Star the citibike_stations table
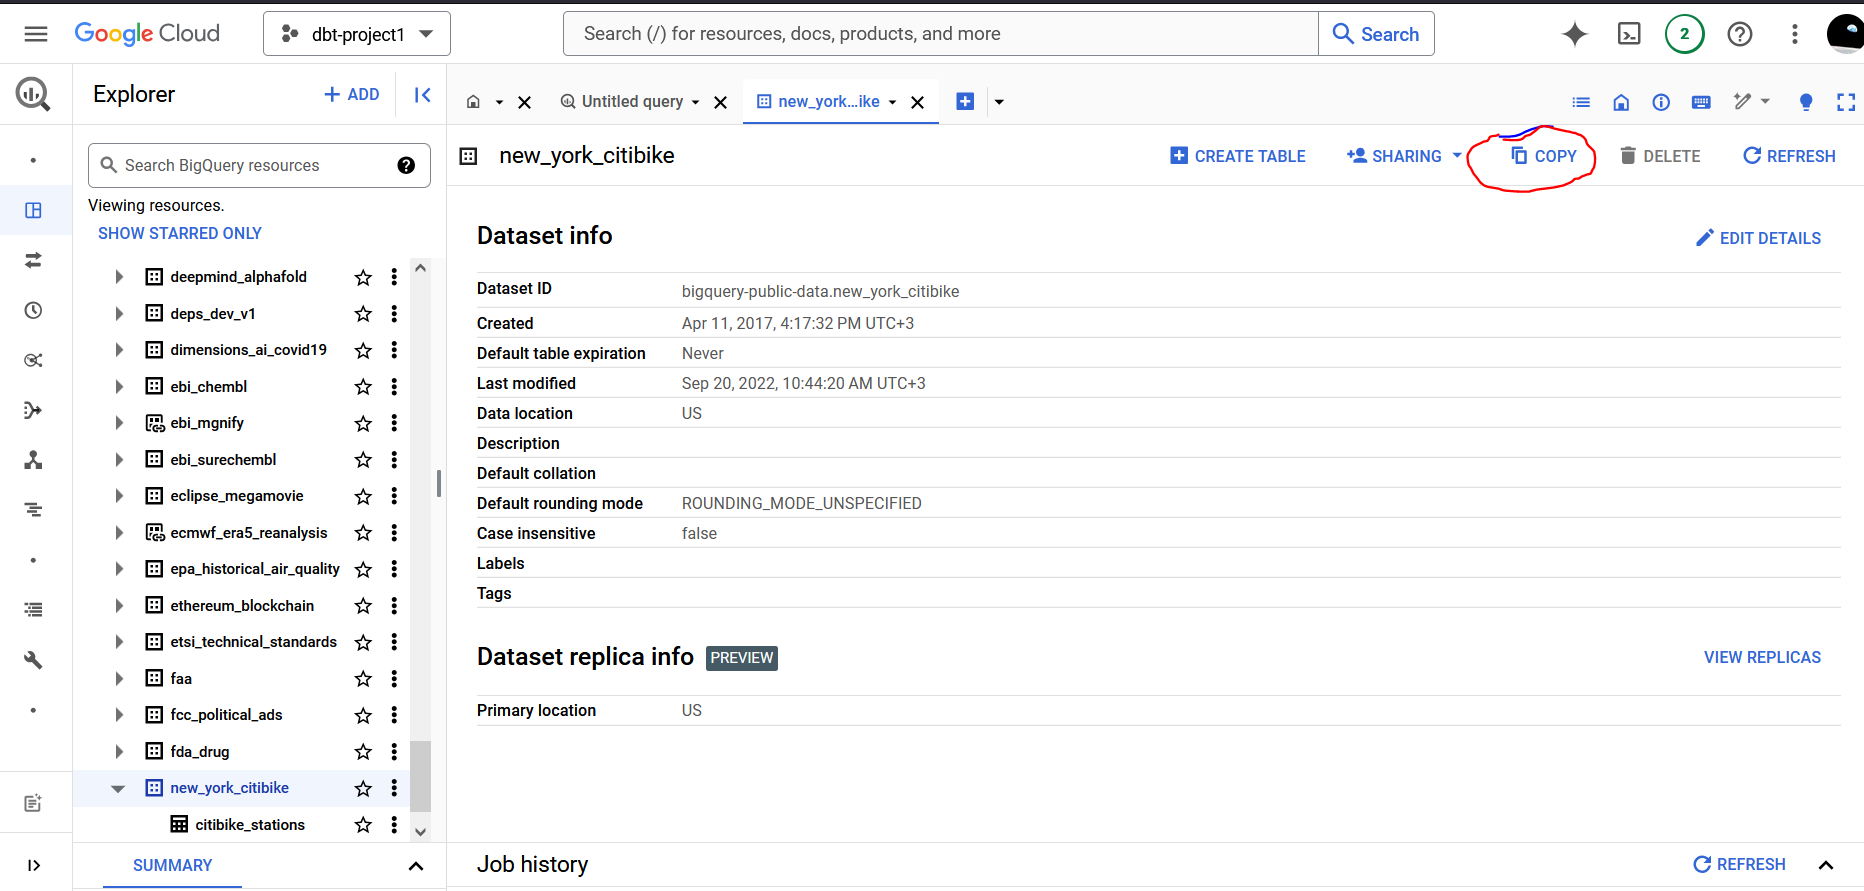 click(363, 825)
